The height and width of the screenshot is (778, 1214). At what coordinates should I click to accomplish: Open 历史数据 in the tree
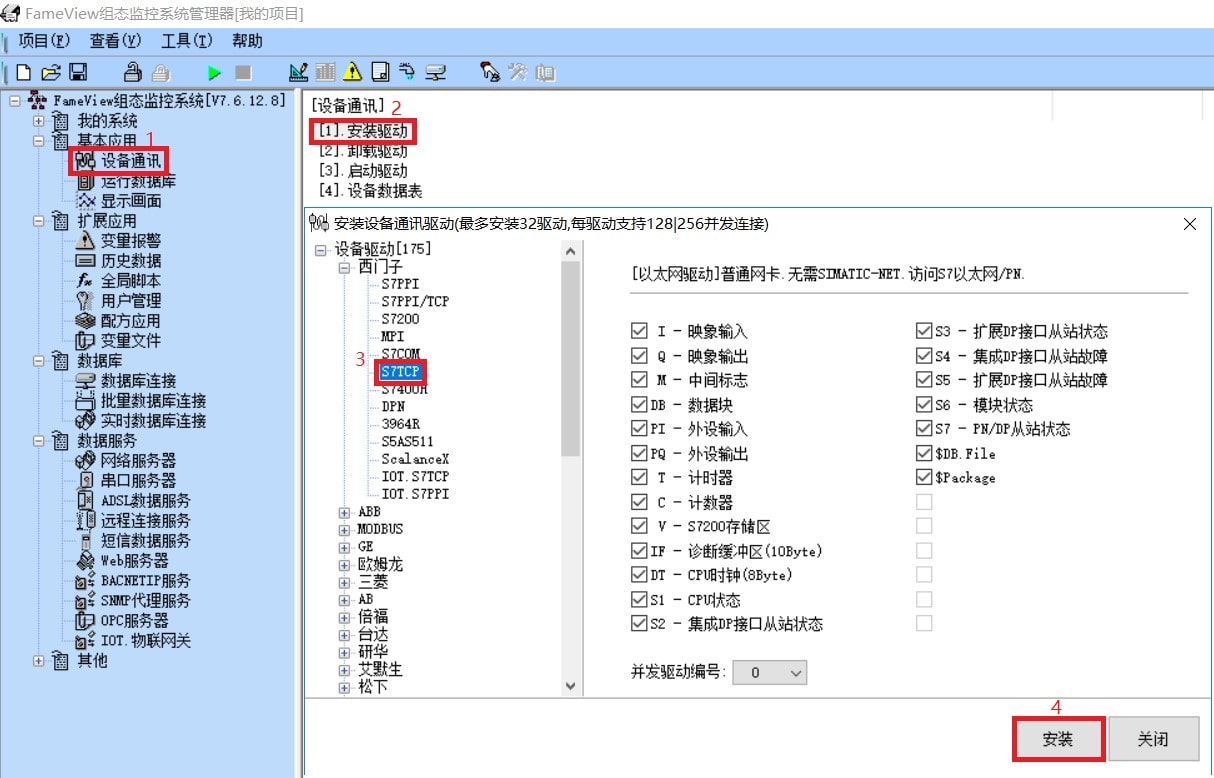(x=130, y=261)
